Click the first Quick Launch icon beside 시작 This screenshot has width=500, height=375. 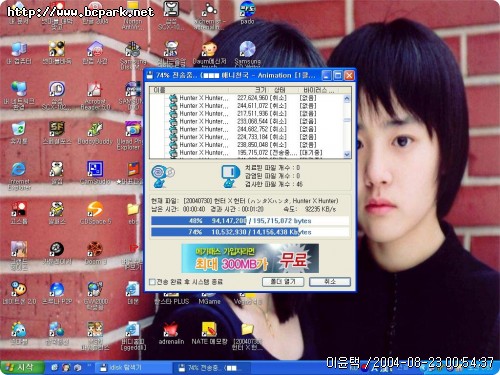click(x=55, y=368)
